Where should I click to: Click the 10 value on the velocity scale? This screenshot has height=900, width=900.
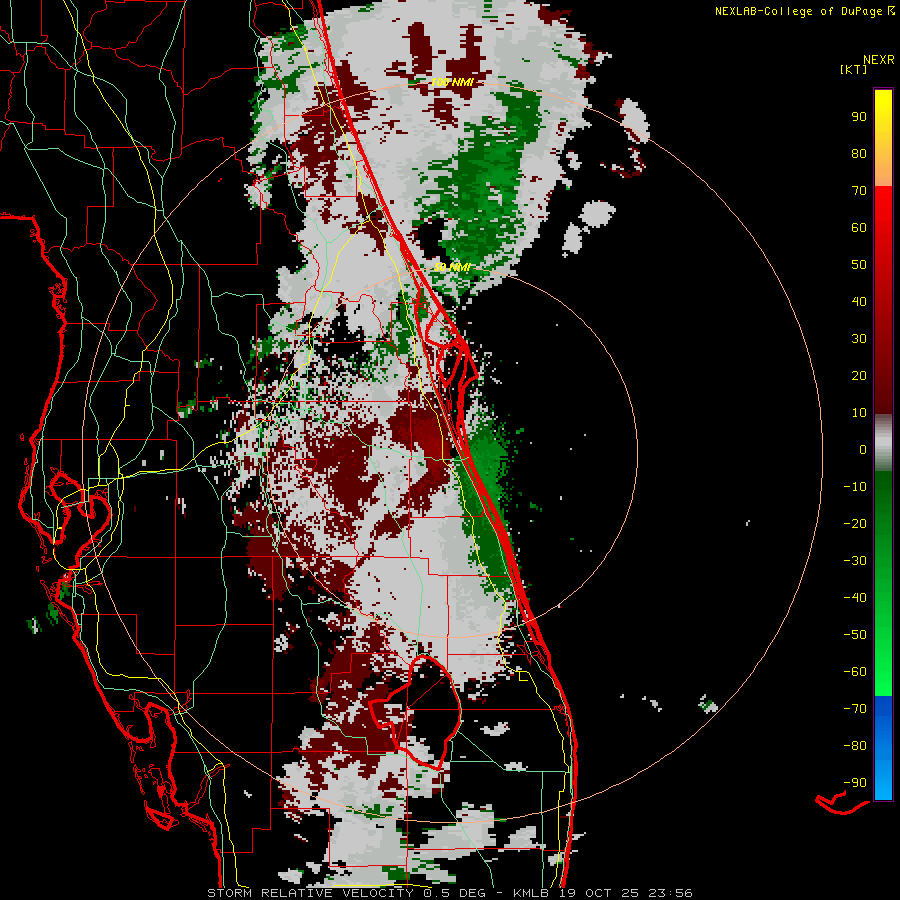[859, 413]
